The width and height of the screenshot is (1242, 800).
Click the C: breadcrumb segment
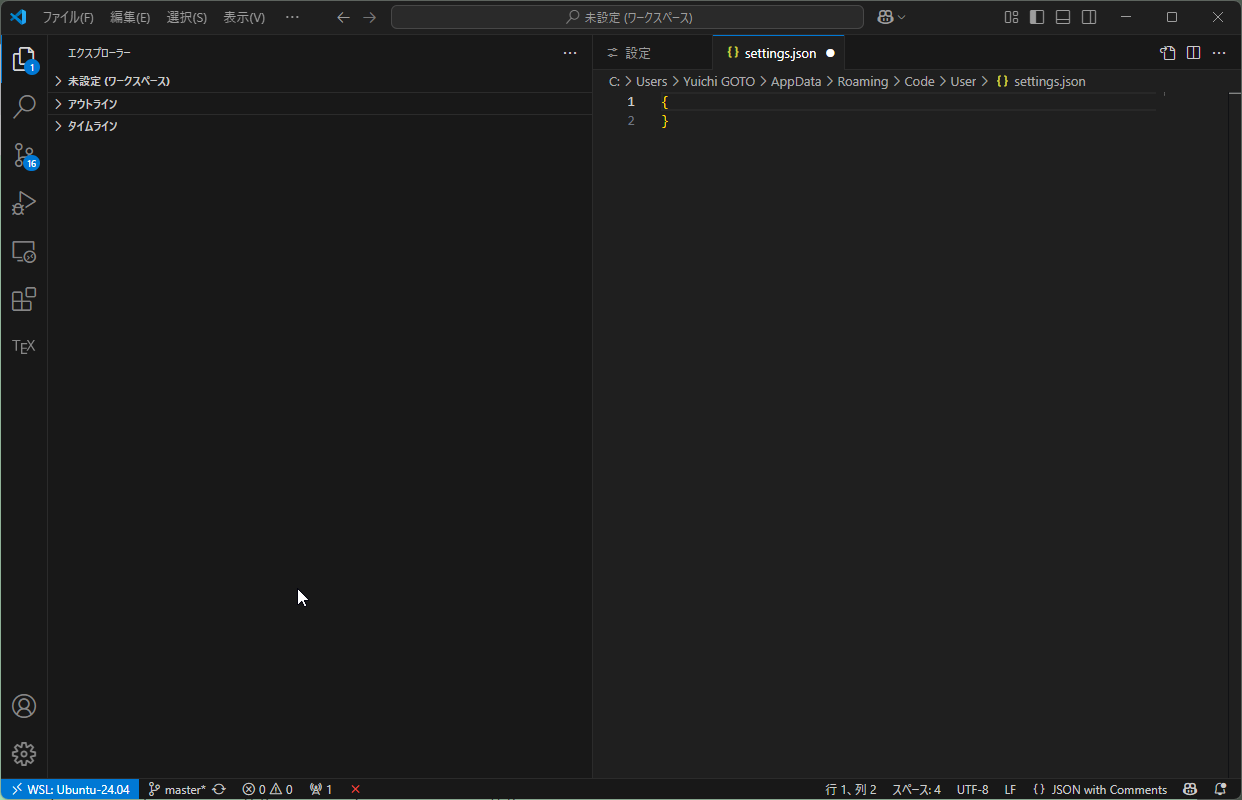pos(614,81)
